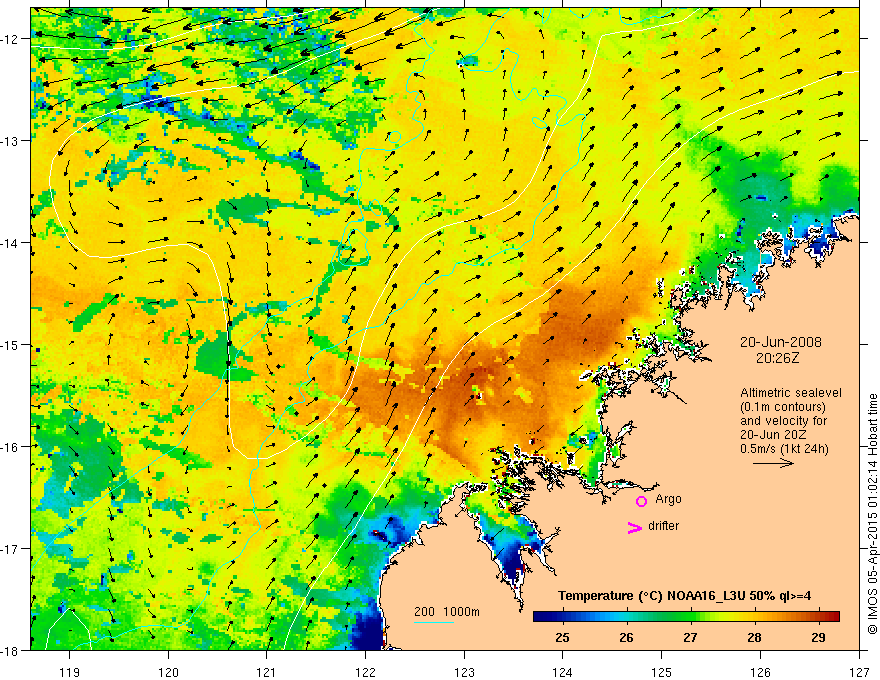Click the '-15' latitude axis label
The width and height of the screenshot is (880, 680).
pyautogui.click(x=11, y=344)
